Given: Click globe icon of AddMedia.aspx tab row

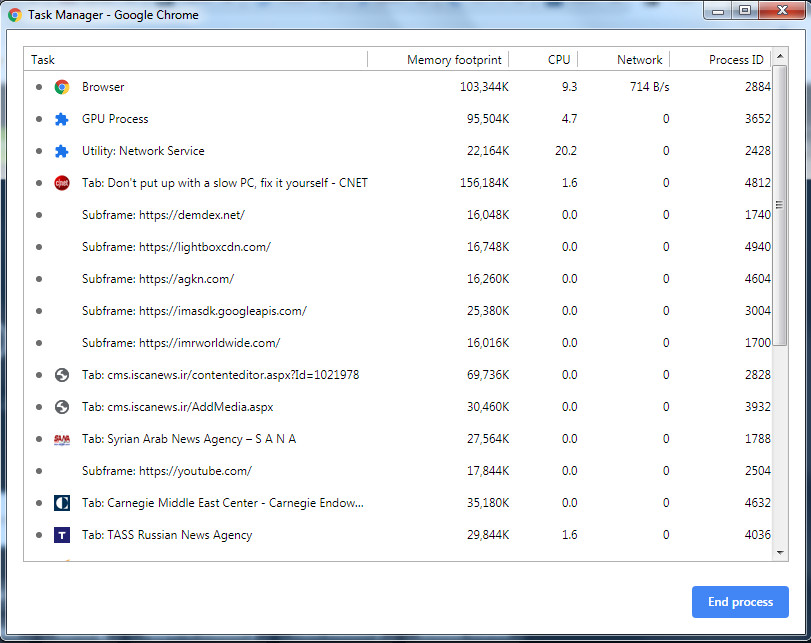Looking at the screenshot, I should click(62, 407).
